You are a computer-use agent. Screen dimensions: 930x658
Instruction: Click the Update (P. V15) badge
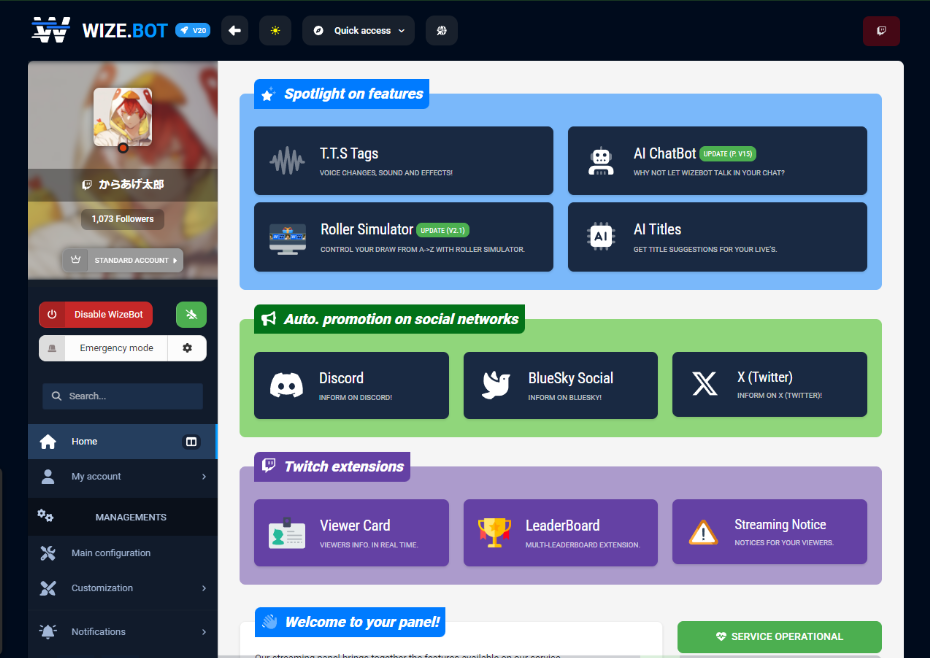pyautogui.click(x=728, y=154)
